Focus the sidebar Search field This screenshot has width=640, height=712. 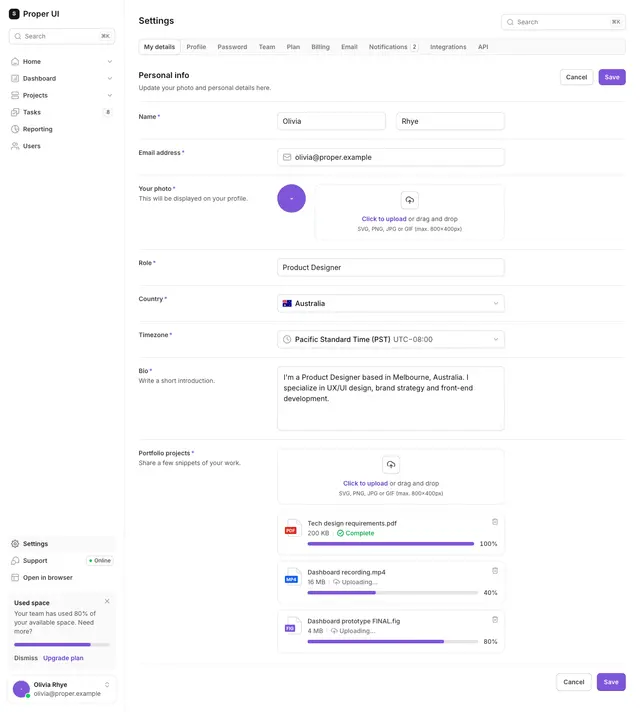pyautogui.click(x=62, y=36)
